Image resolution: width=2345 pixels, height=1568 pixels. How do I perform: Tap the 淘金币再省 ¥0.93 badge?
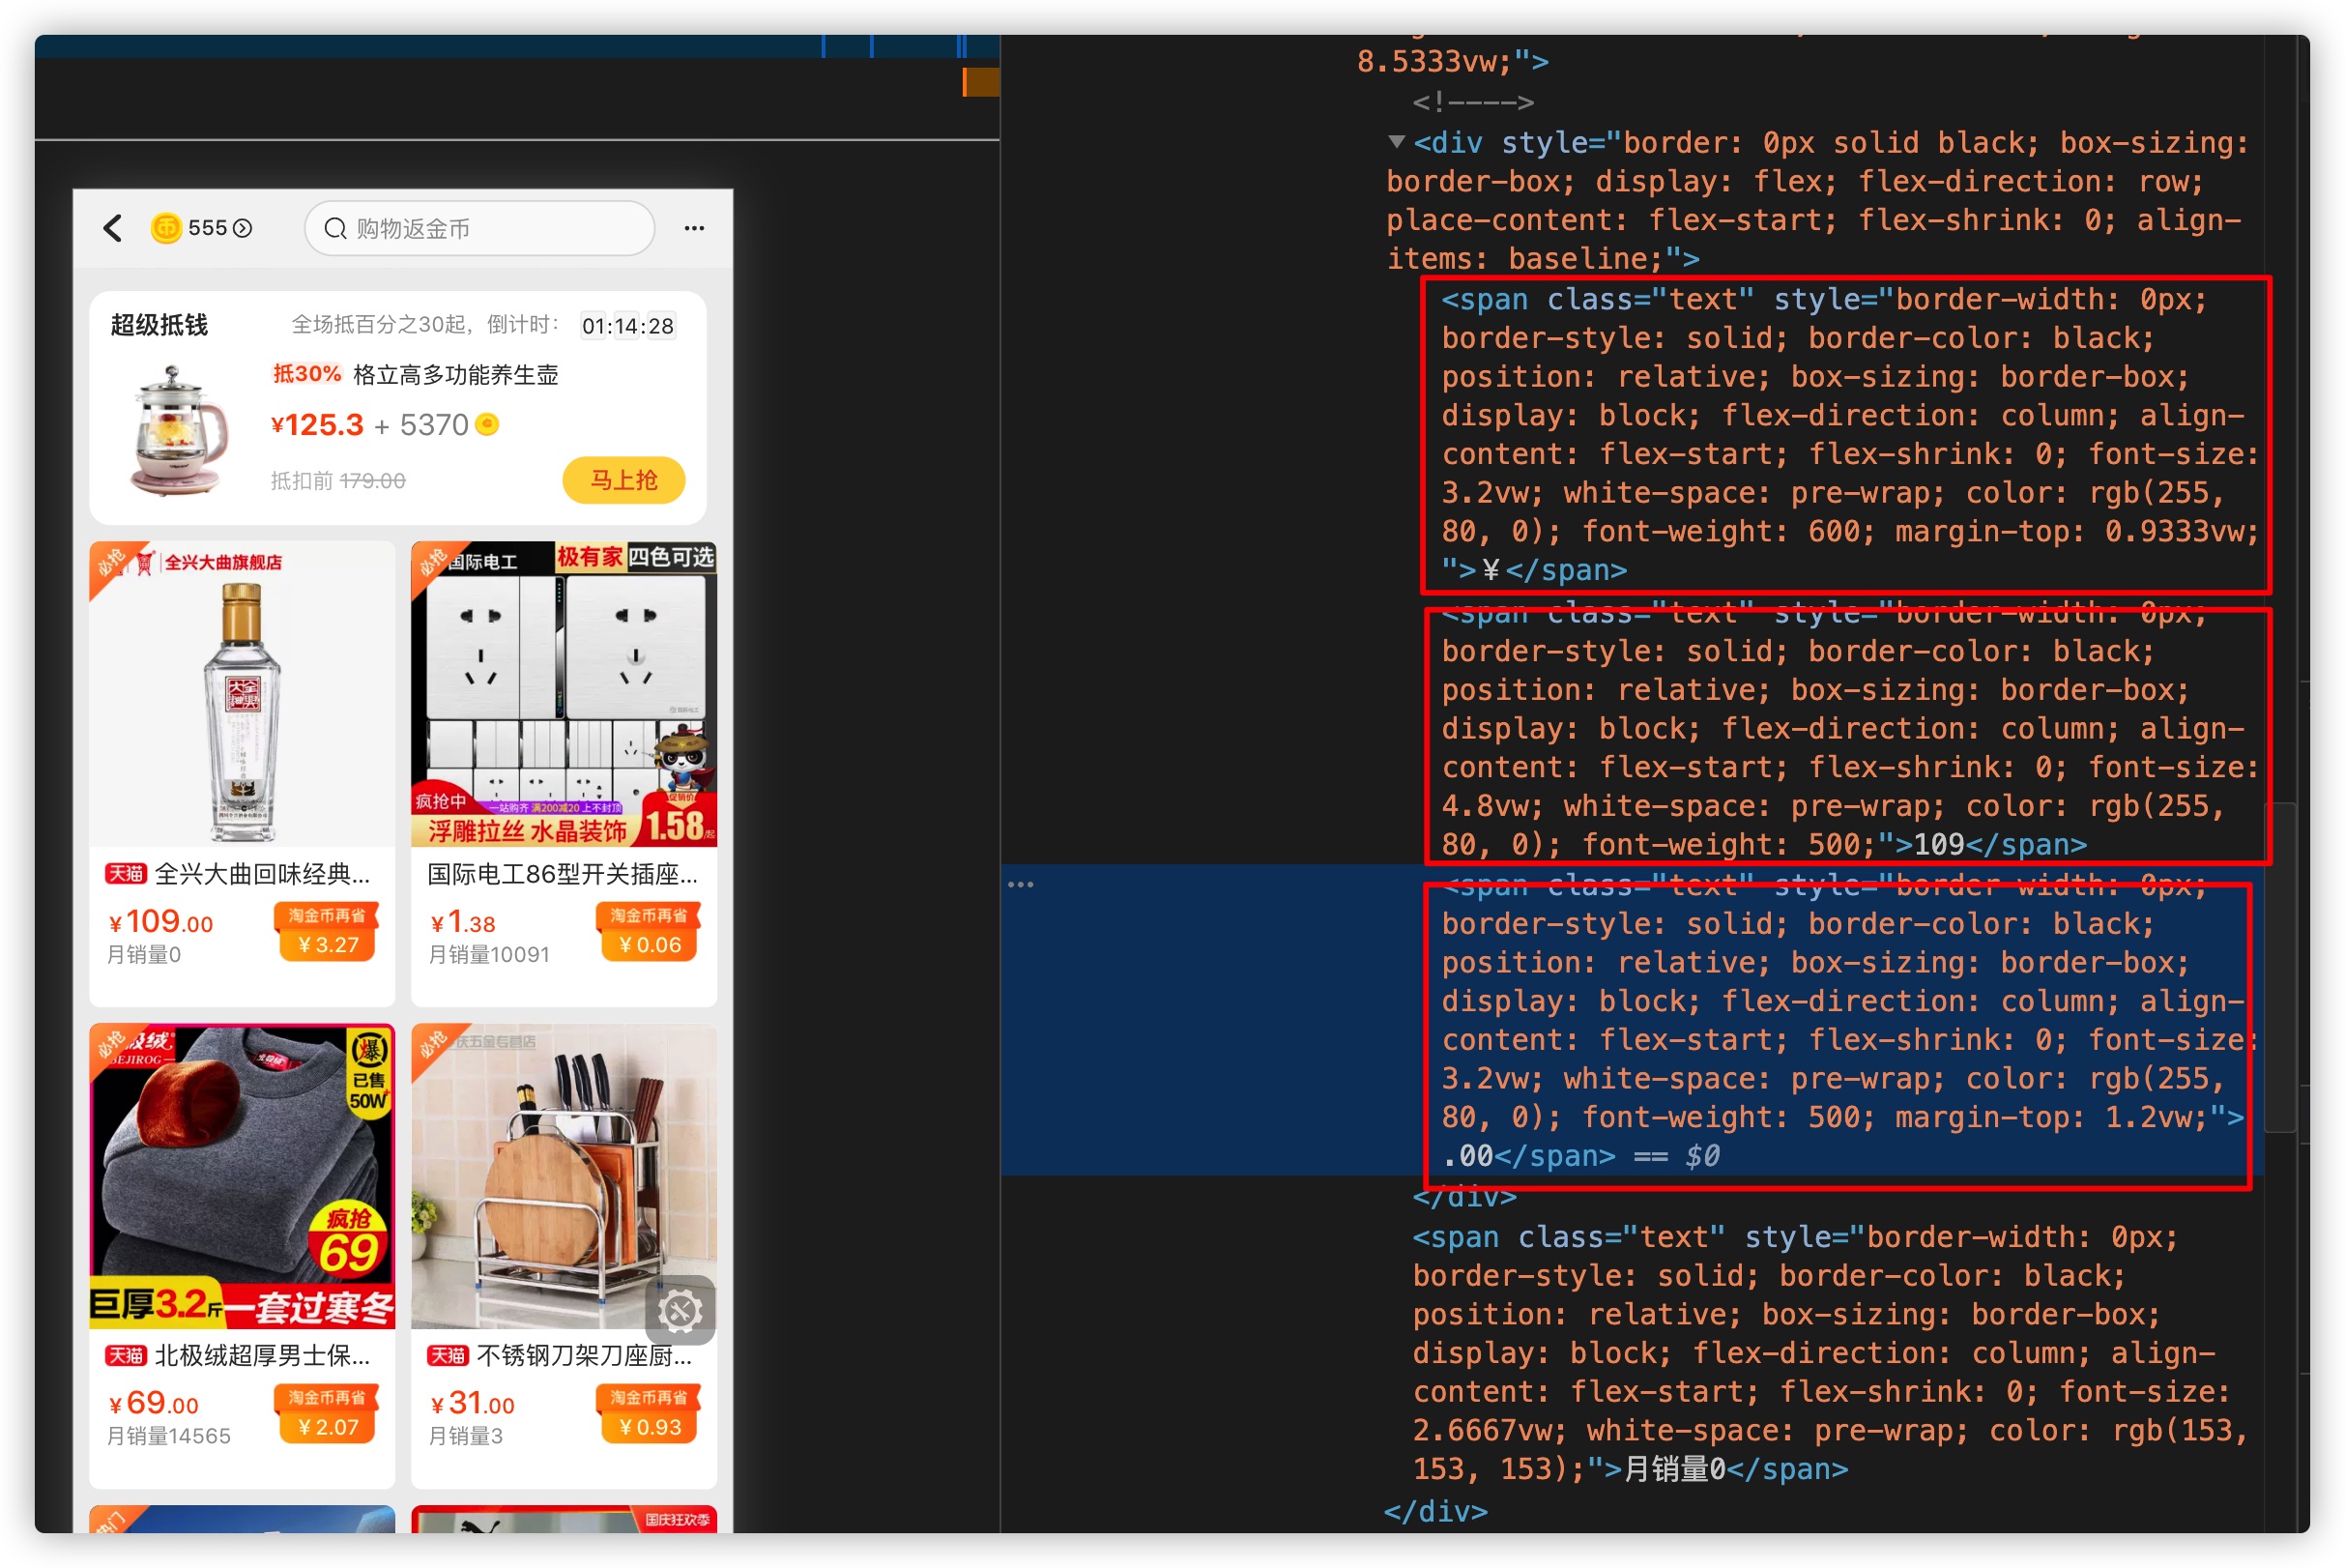tap(649, 1414)
